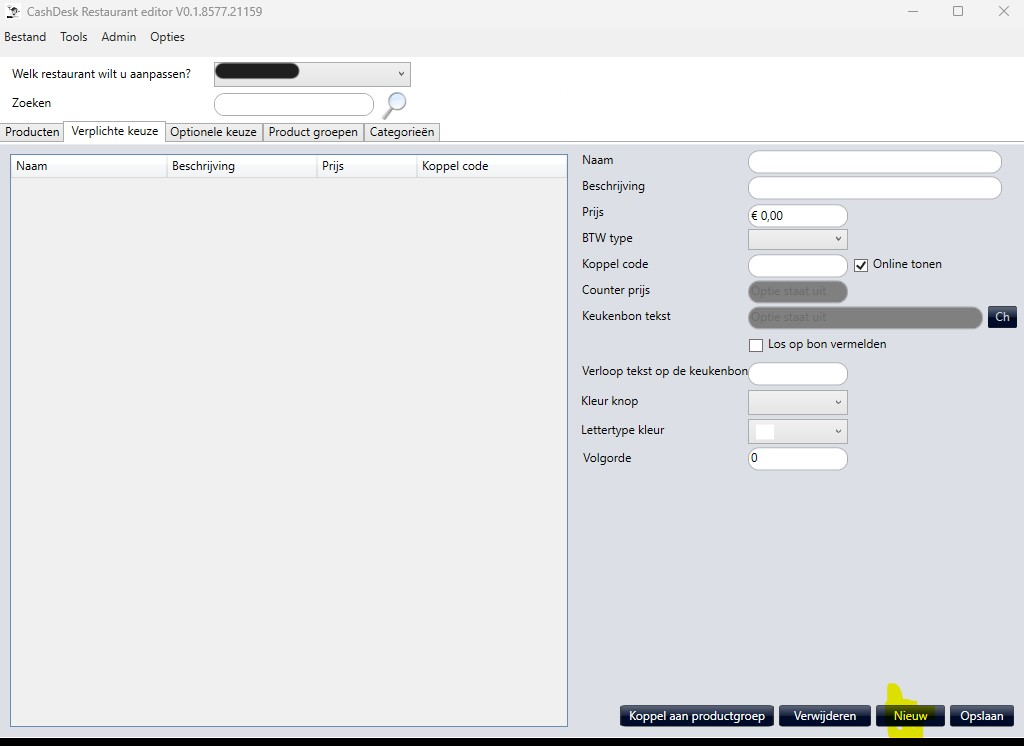This screenshot has height=746, width=1024.
Task: Click the CashDesk logo in the title bar
Action: tap(13, 11)
